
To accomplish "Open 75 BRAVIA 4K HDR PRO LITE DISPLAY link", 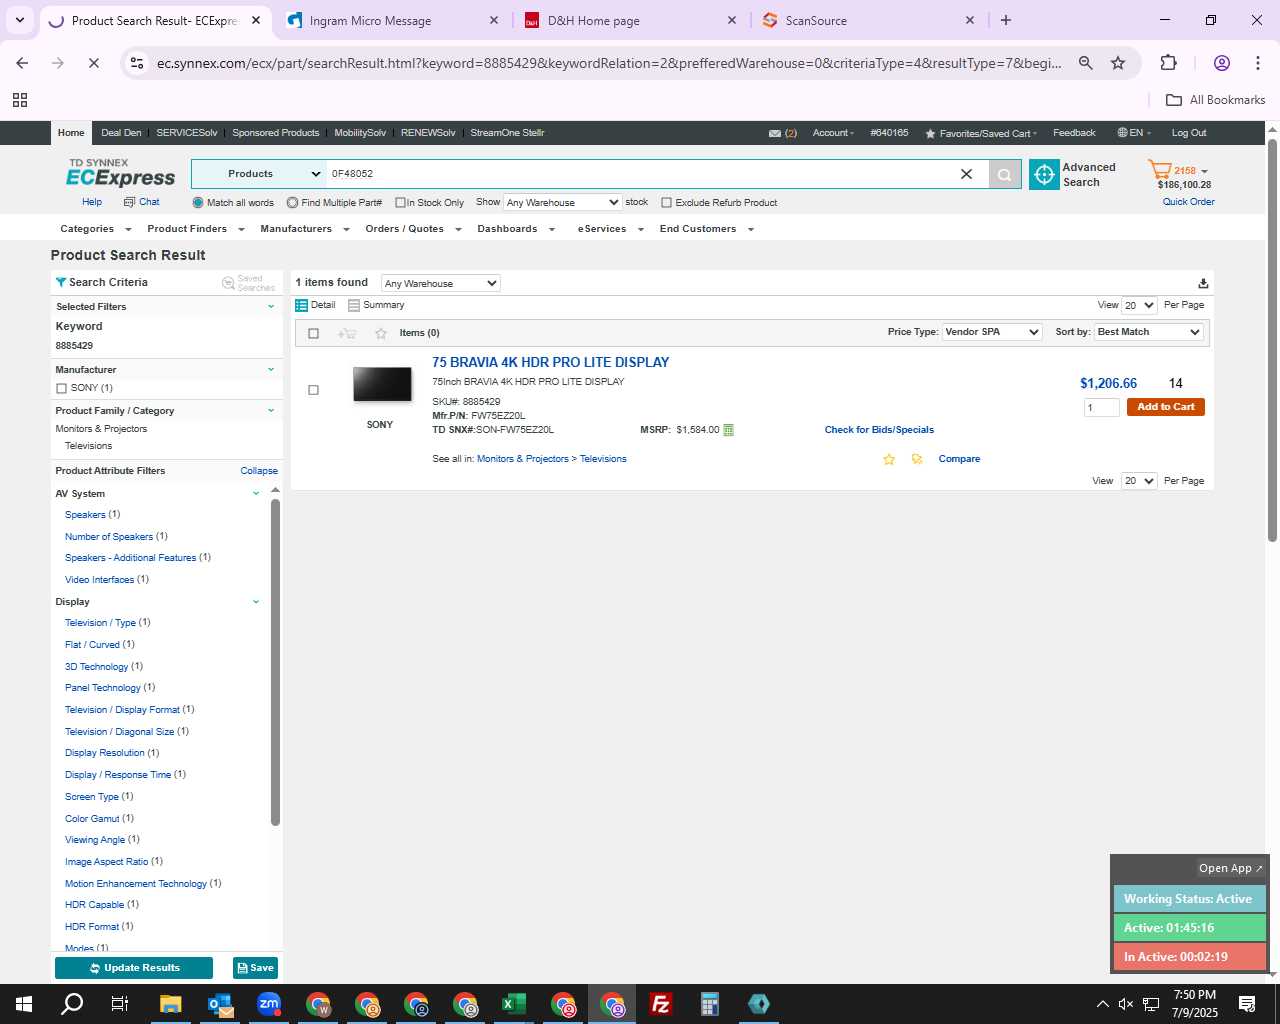I will coord(550,362).
